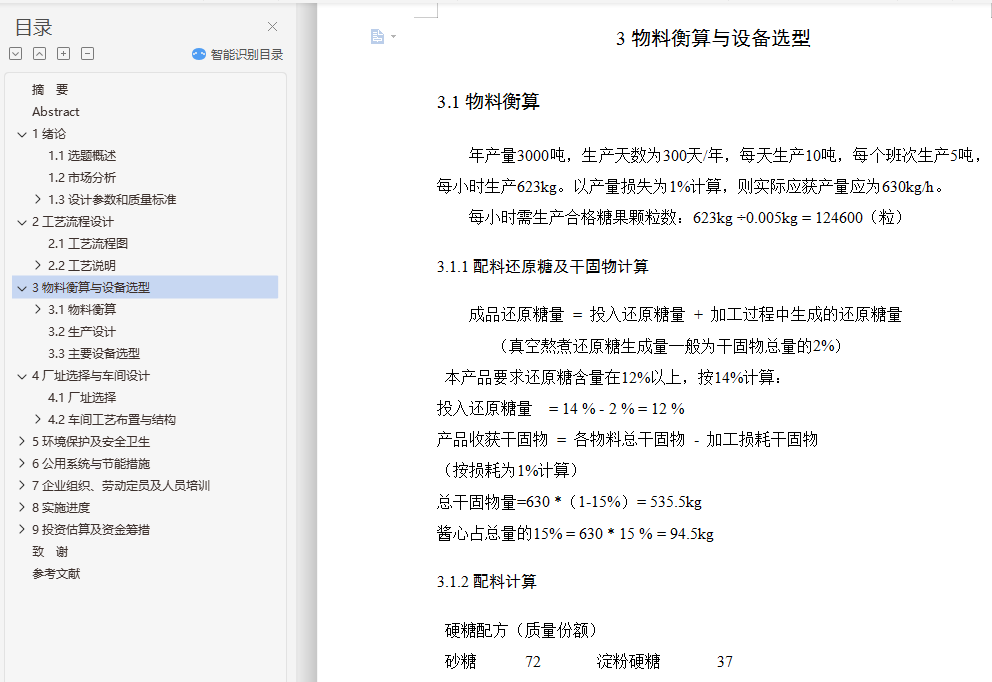Jump to 4.1 厂址选择

(82, 398)
